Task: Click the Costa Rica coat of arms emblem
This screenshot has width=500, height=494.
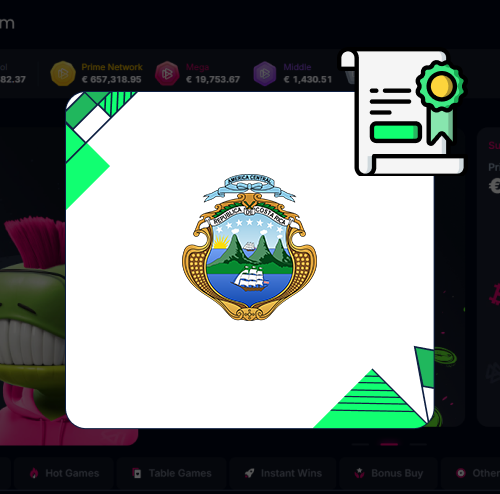Action: (249, 247)
